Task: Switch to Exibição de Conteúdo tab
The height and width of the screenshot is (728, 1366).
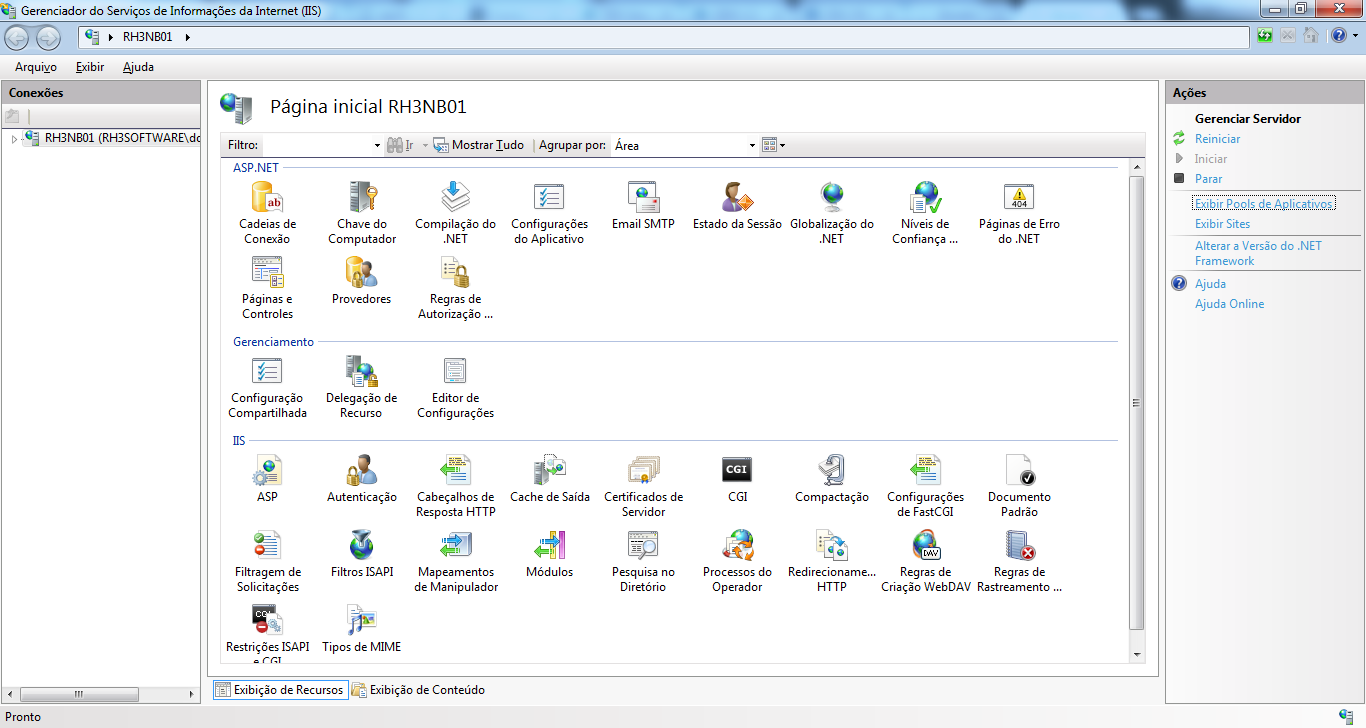Action: tap(418, 690)
